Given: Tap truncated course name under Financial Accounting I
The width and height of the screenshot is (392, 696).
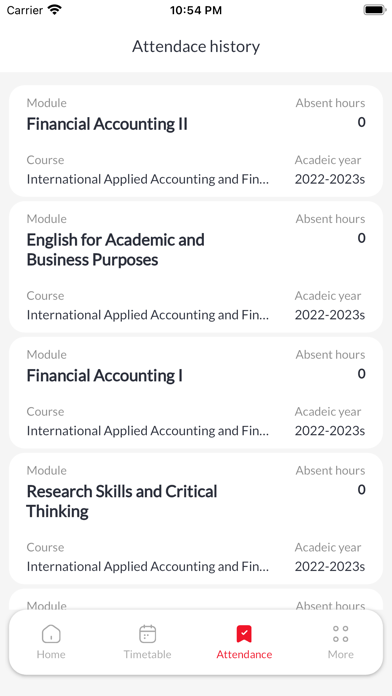Looking at the screenshot, I should point(148,431).
